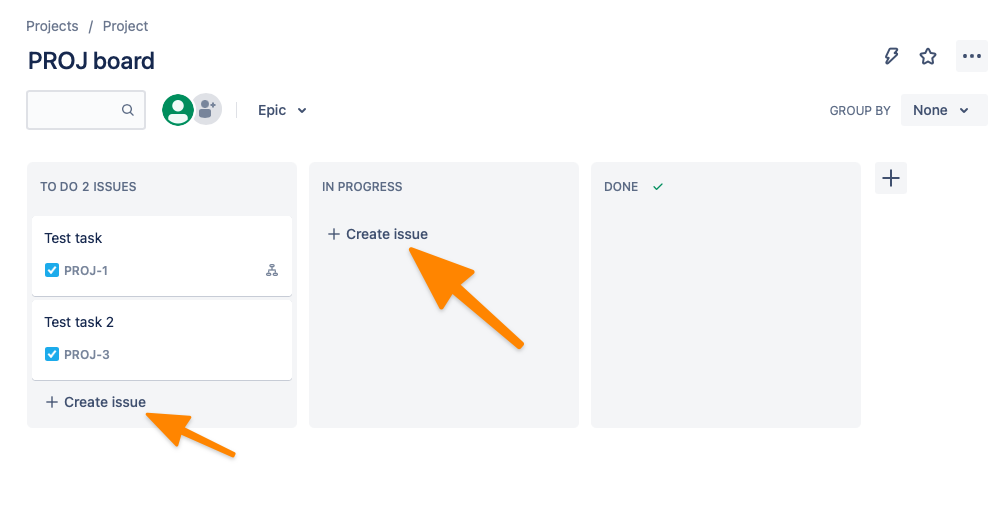Add a new column with plus button
Screen dimensions: 1000x528
click(890, 179)
